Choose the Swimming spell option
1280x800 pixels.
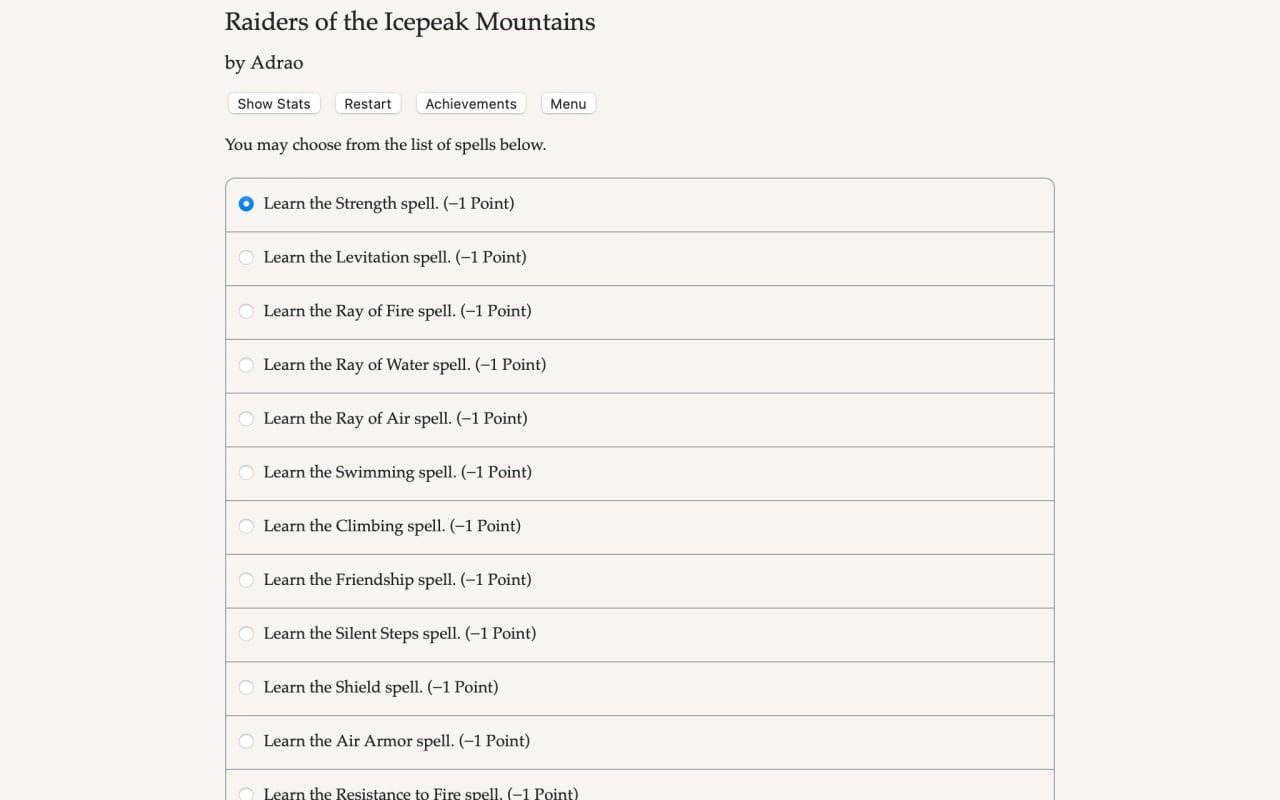(x=246, y=473)
